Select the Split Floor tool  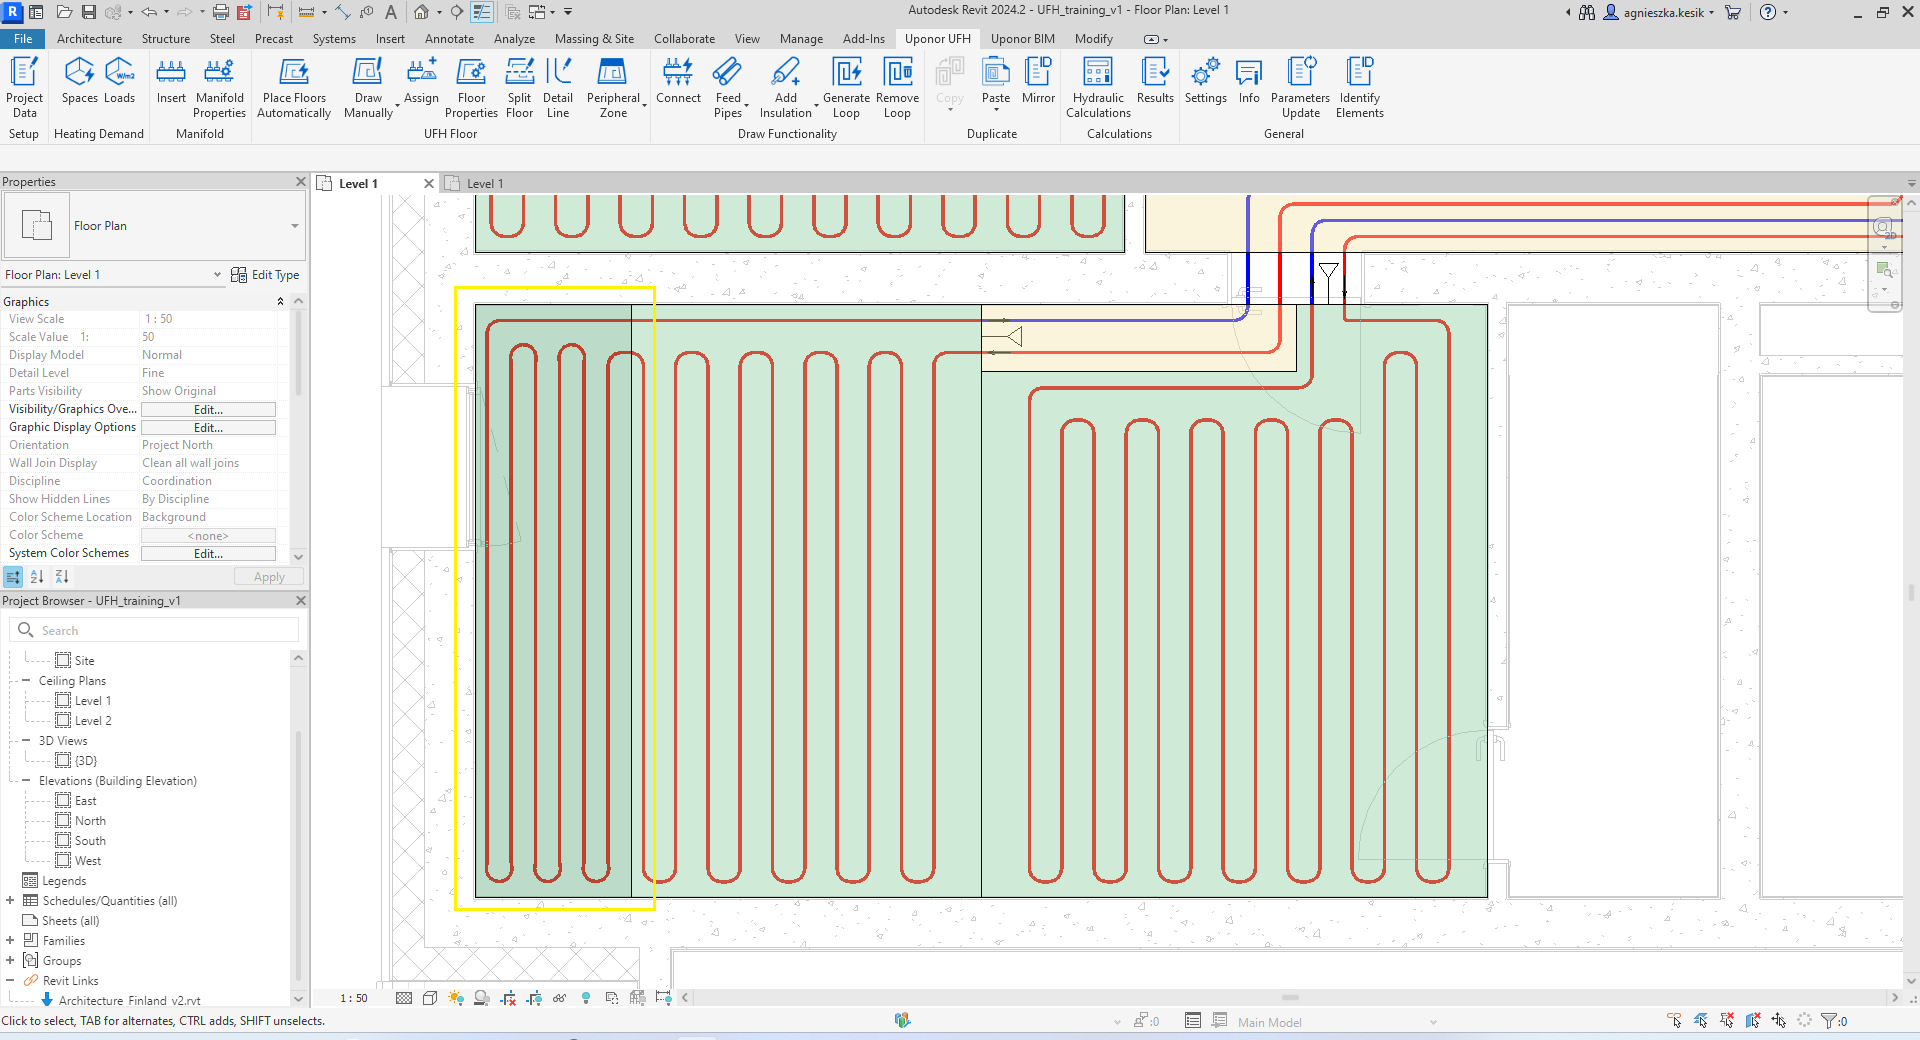click(519, 87)
